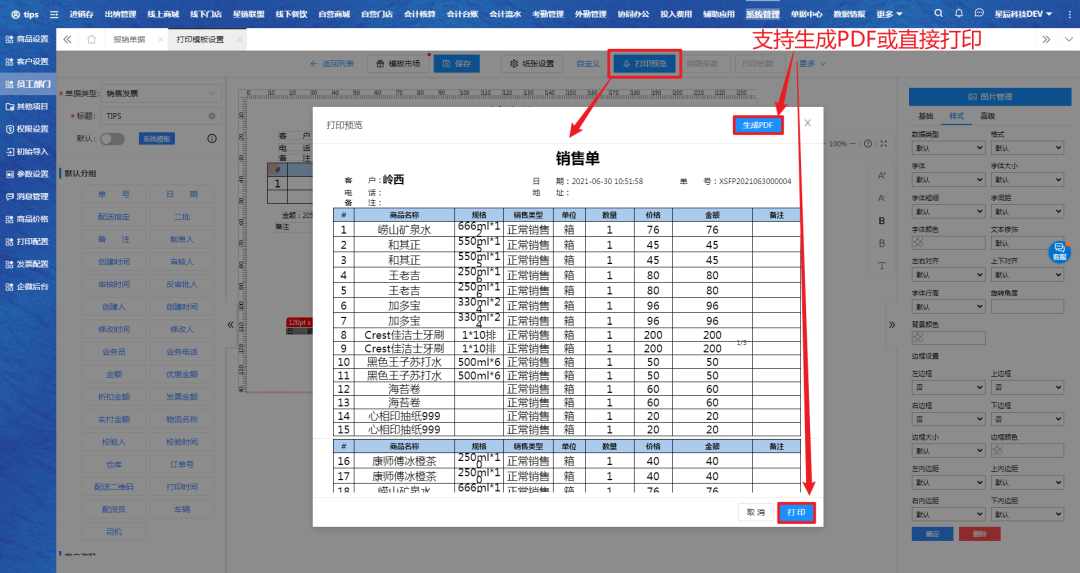Click the home icon in tab bar

tap(91, 39)
